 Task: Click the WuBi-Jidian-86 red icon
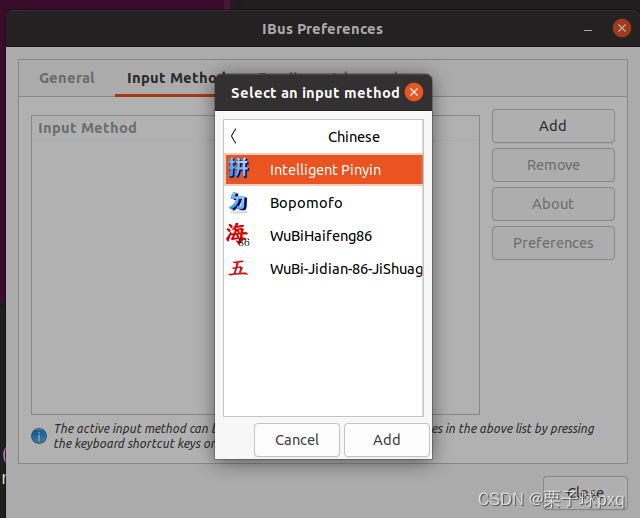tap(238, 269)
